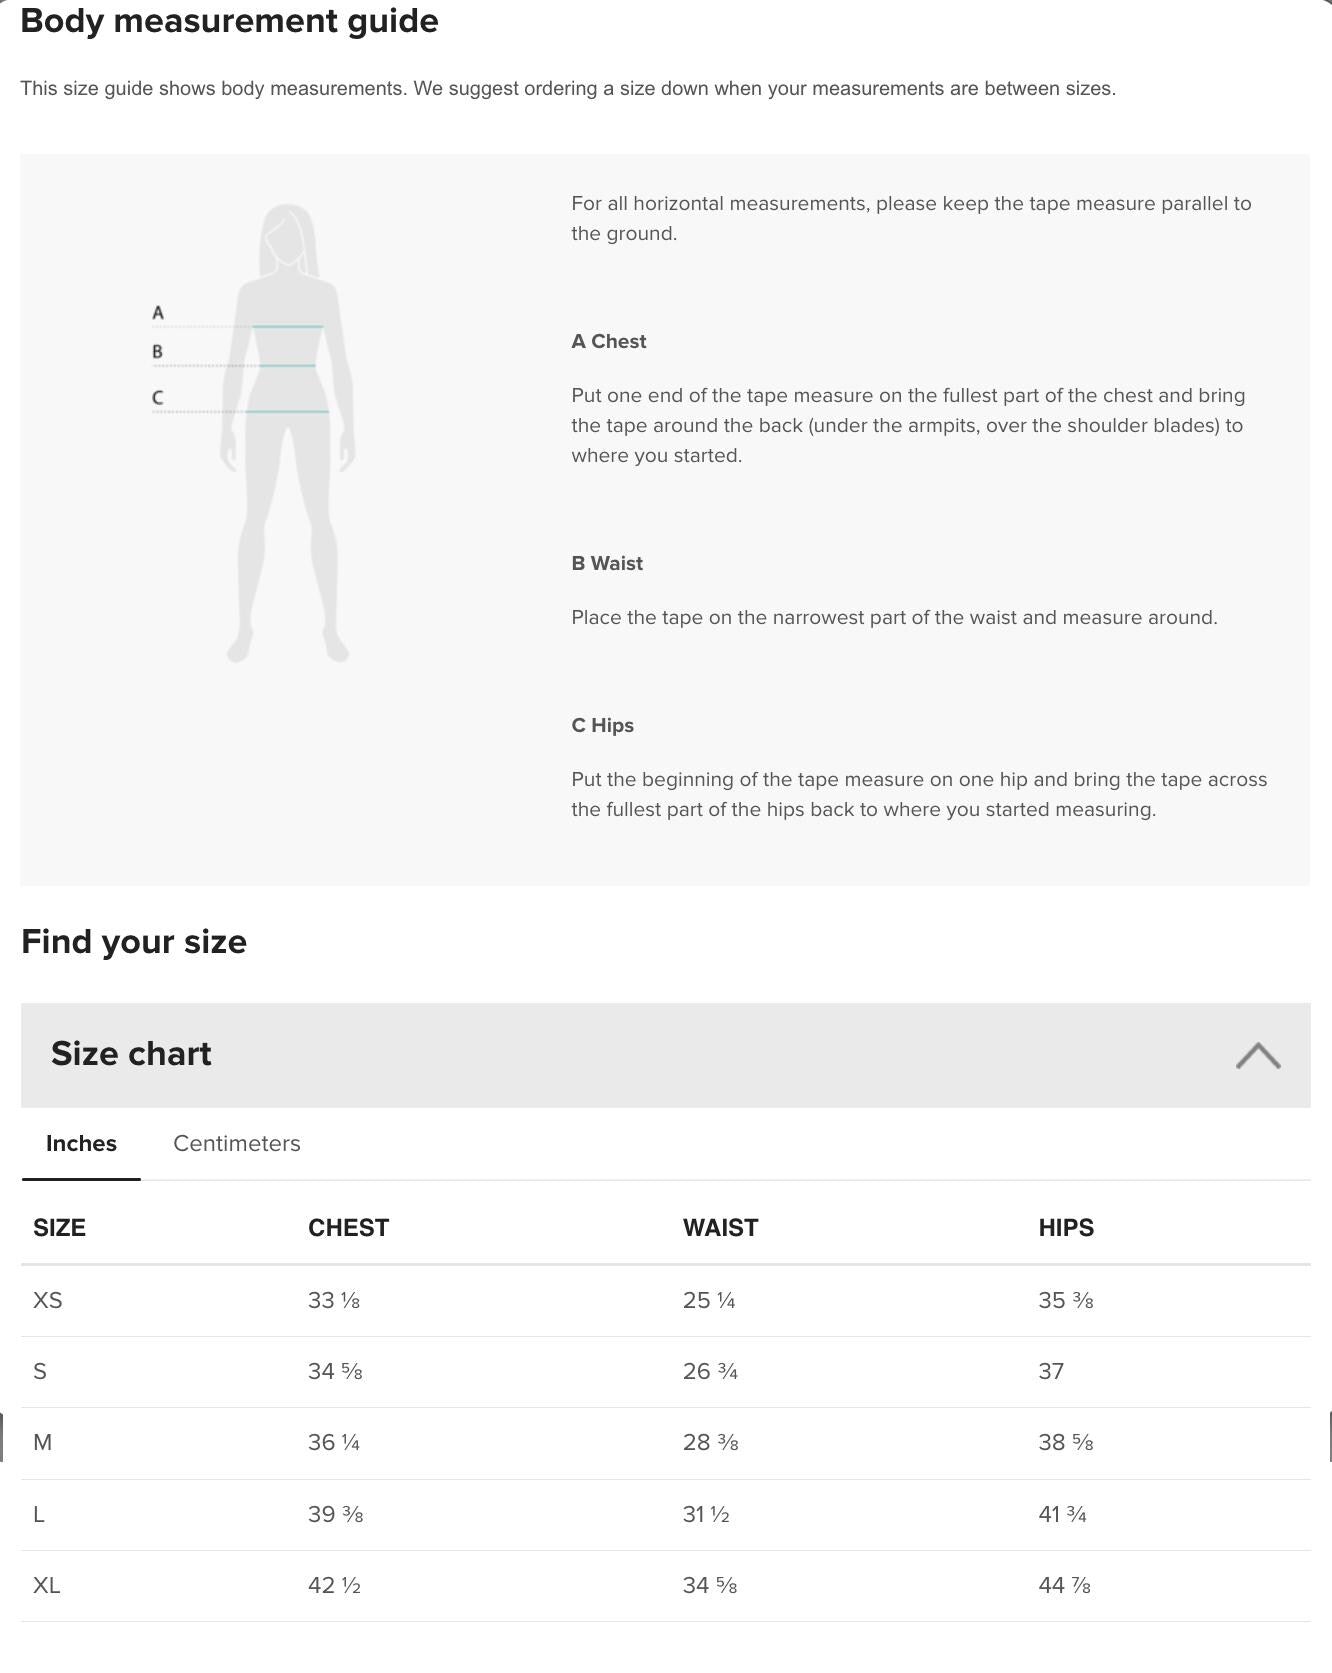
Task: Select the XS size row label
Action: click(x=47, y=1300)
